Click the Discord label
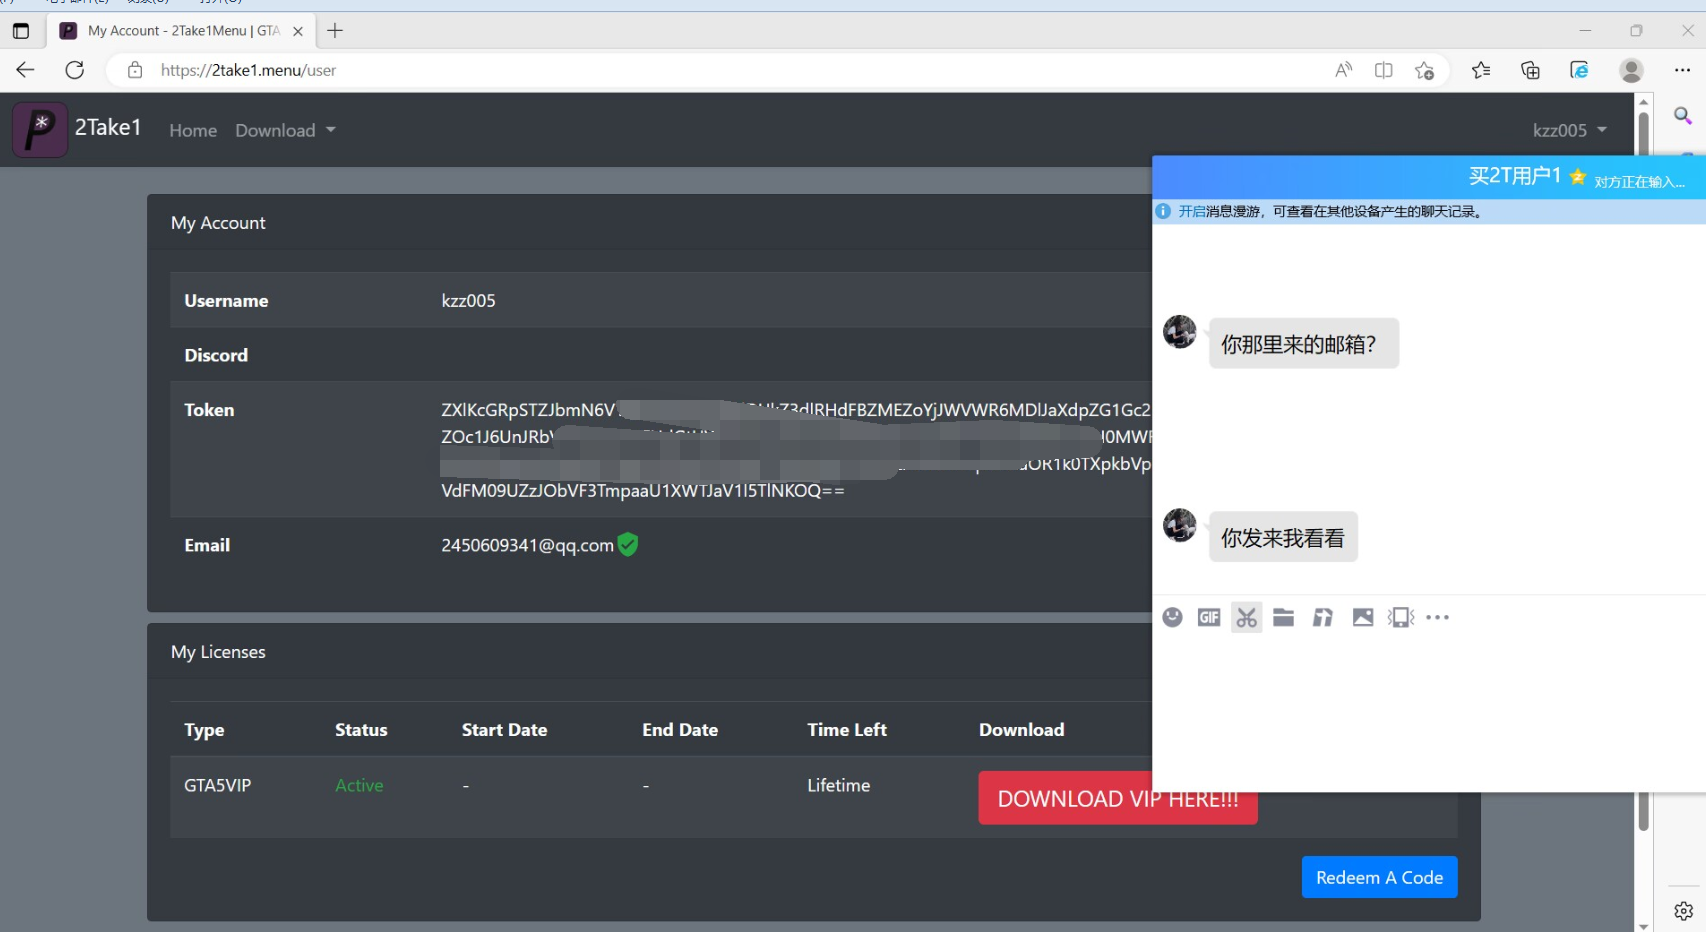Screen dimensions: 1706x932 click(x=216, y=355)
